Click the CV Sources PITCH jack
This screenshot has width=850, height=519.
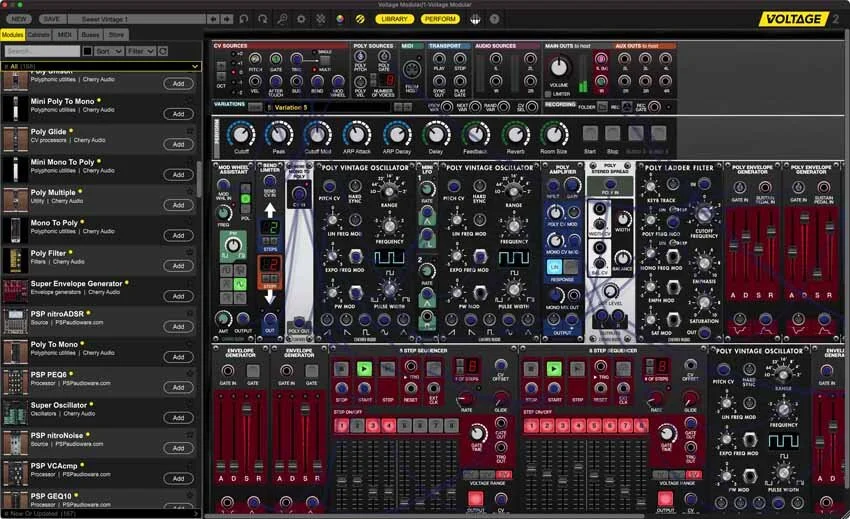(x=255, y=59)
